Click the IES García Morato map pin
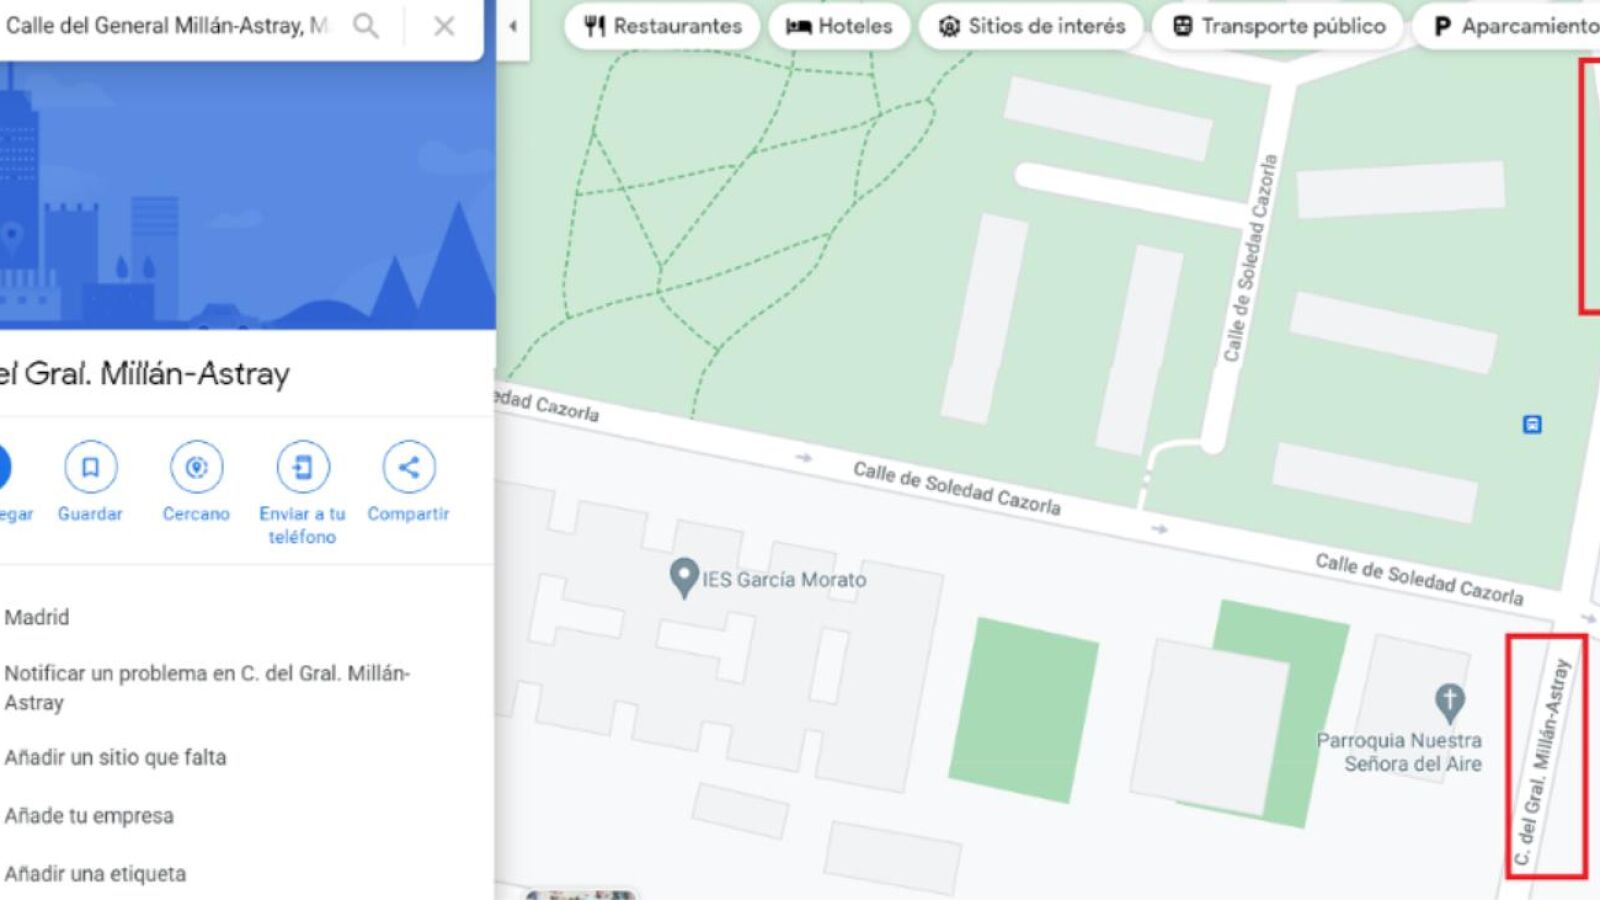The image size is (1600, 900). point(683,578)
